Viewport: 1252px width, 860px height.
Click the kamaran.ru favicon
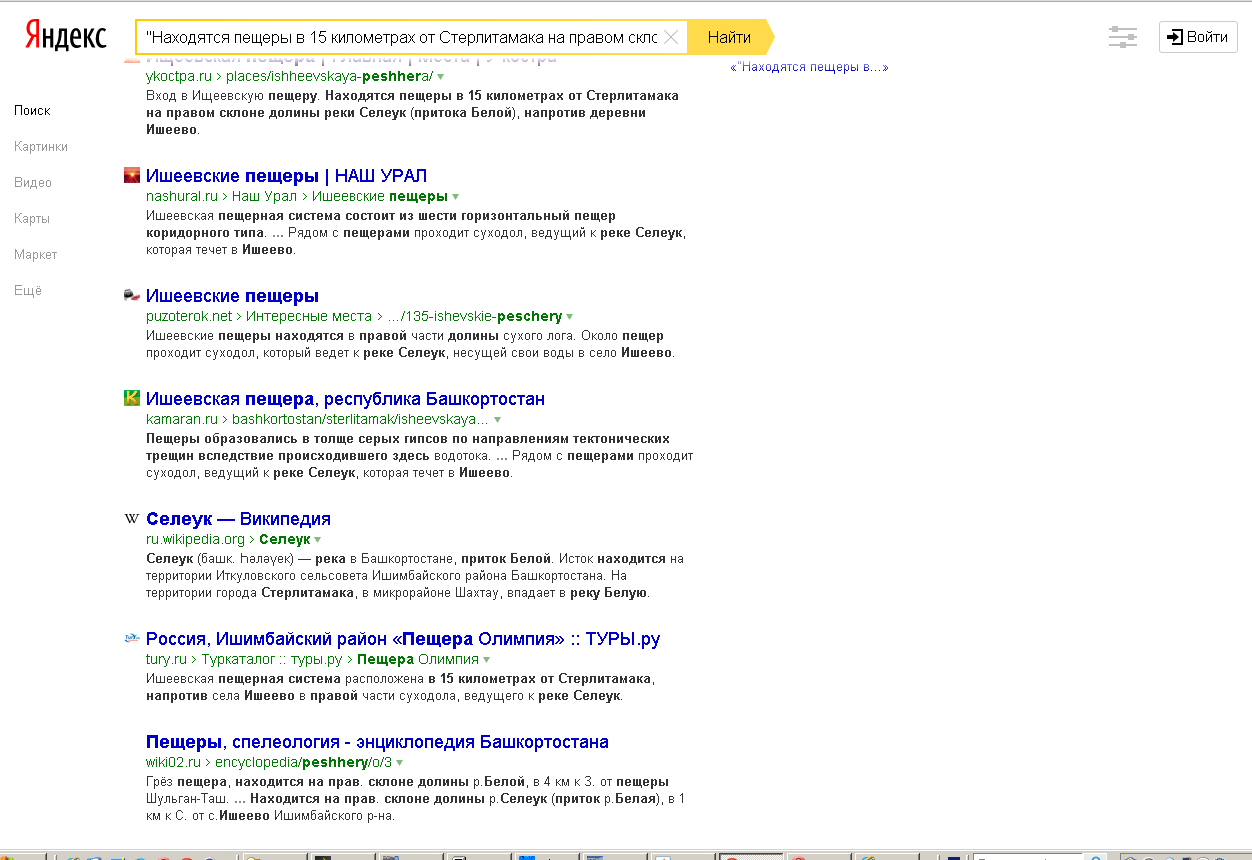(132, 398)
